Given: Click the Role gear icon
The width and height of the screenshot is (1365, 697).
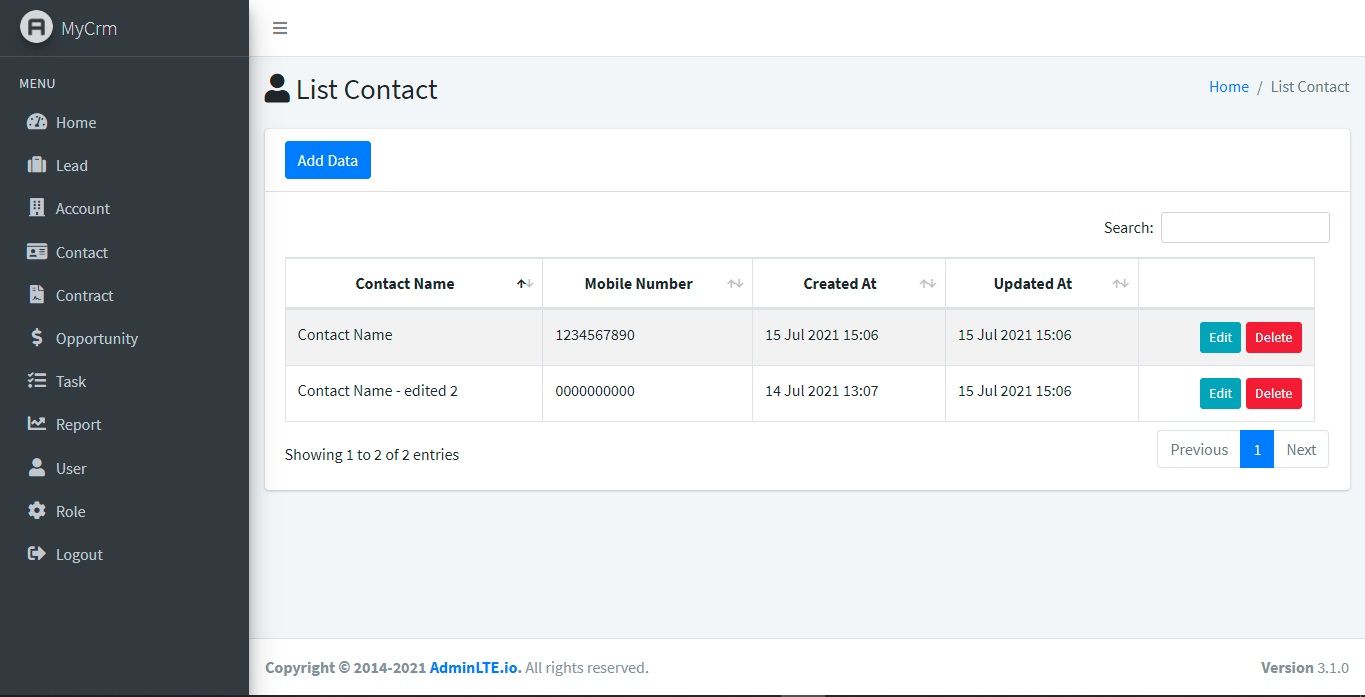Looking at the screenshot, I should coord(37,511).
